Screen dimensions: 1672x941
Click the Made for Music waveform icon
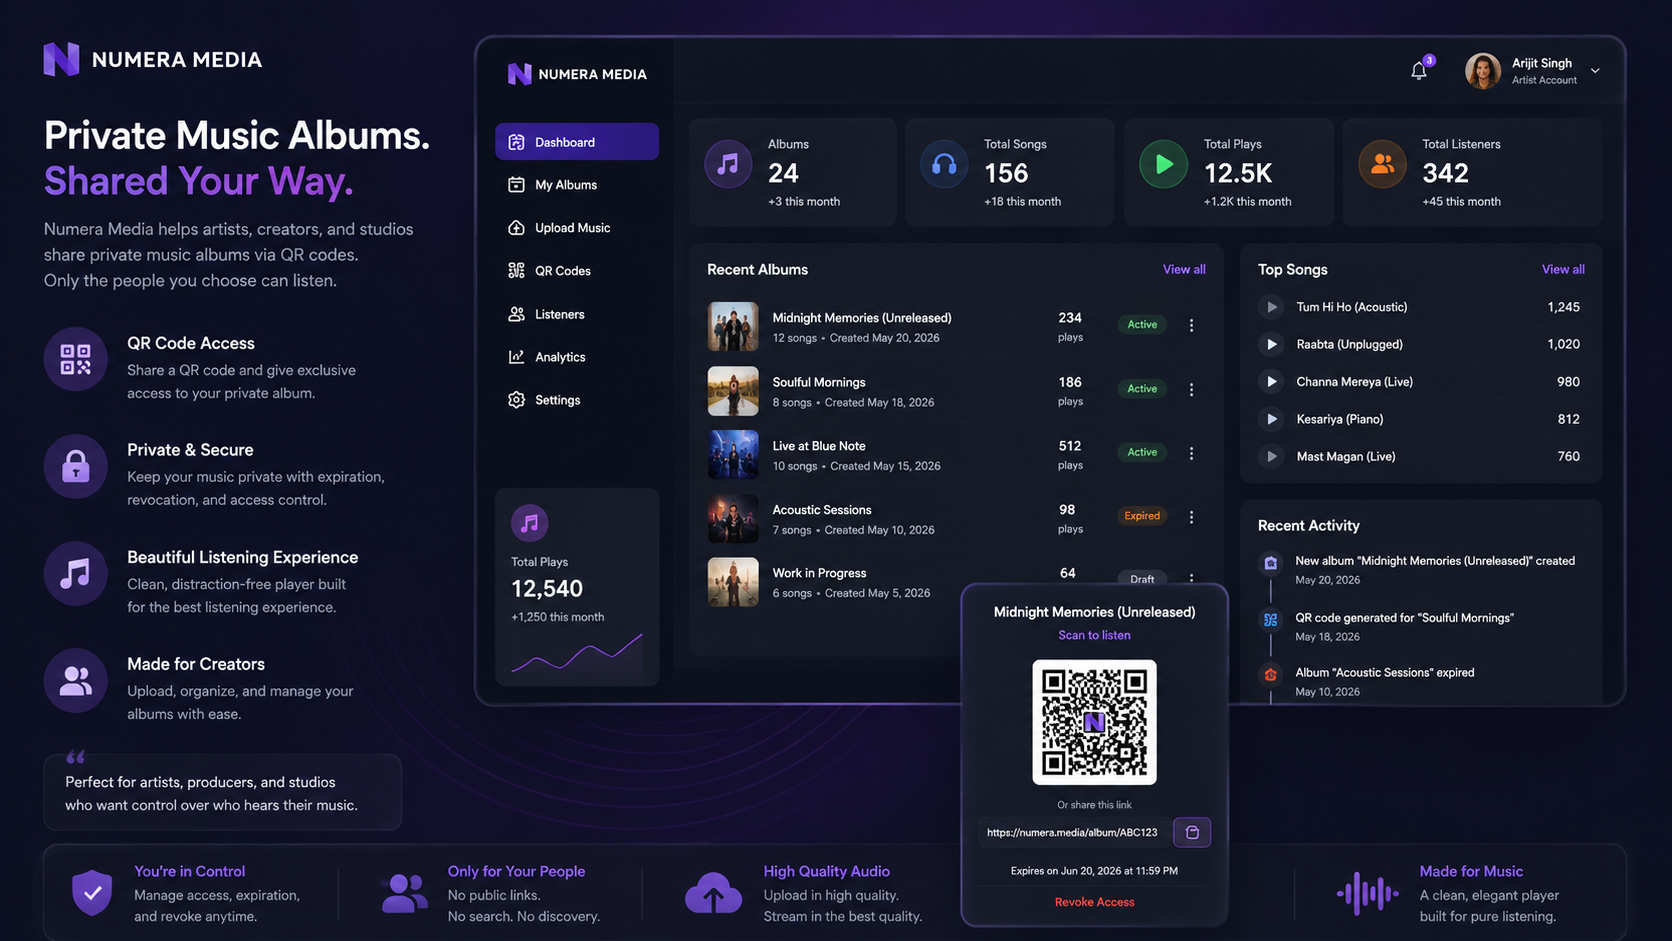coord(1367,893)
